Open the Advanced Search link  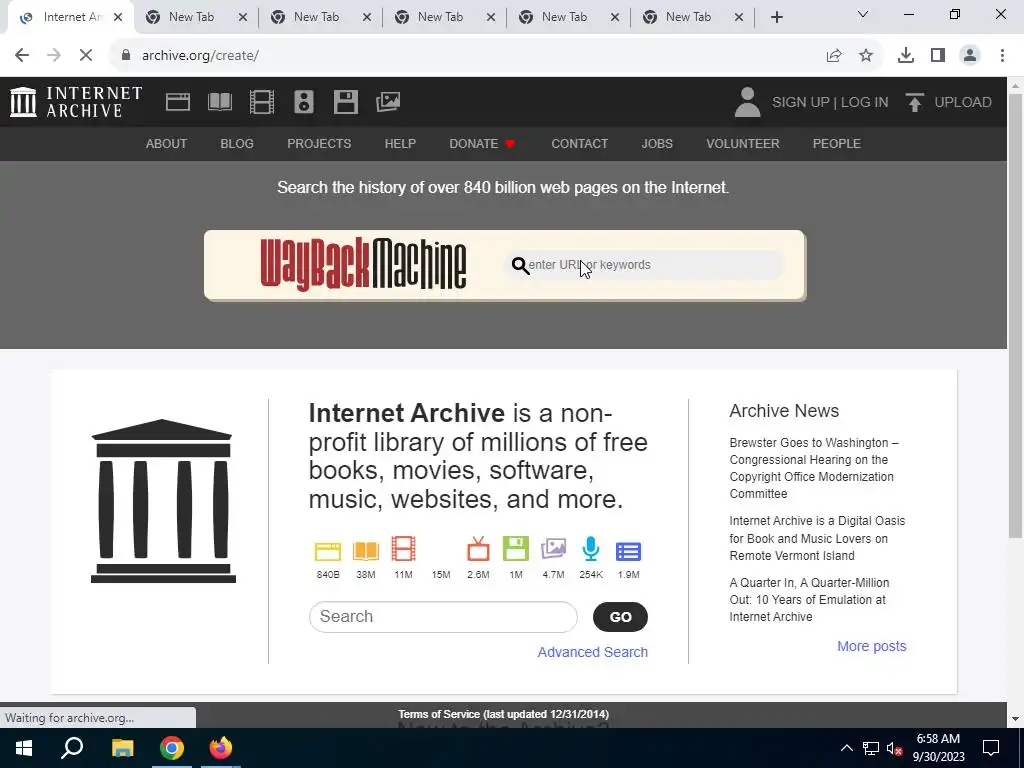pyautogui.click(x=592, y=652)
